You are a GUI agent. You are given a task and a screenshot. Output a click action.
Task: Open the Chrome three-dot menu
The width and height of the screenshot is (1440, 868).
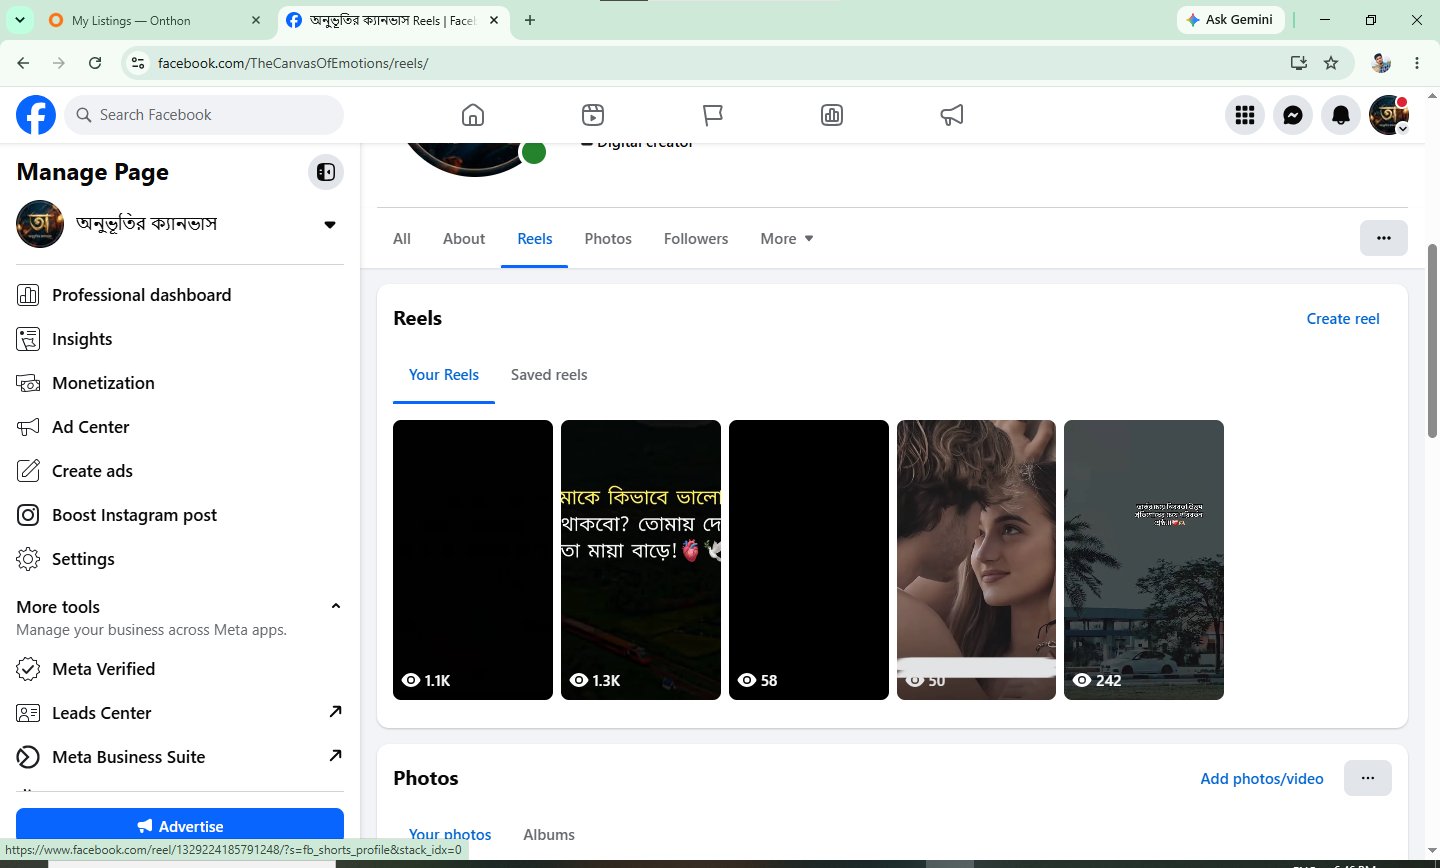click(x=1417, y=63)
